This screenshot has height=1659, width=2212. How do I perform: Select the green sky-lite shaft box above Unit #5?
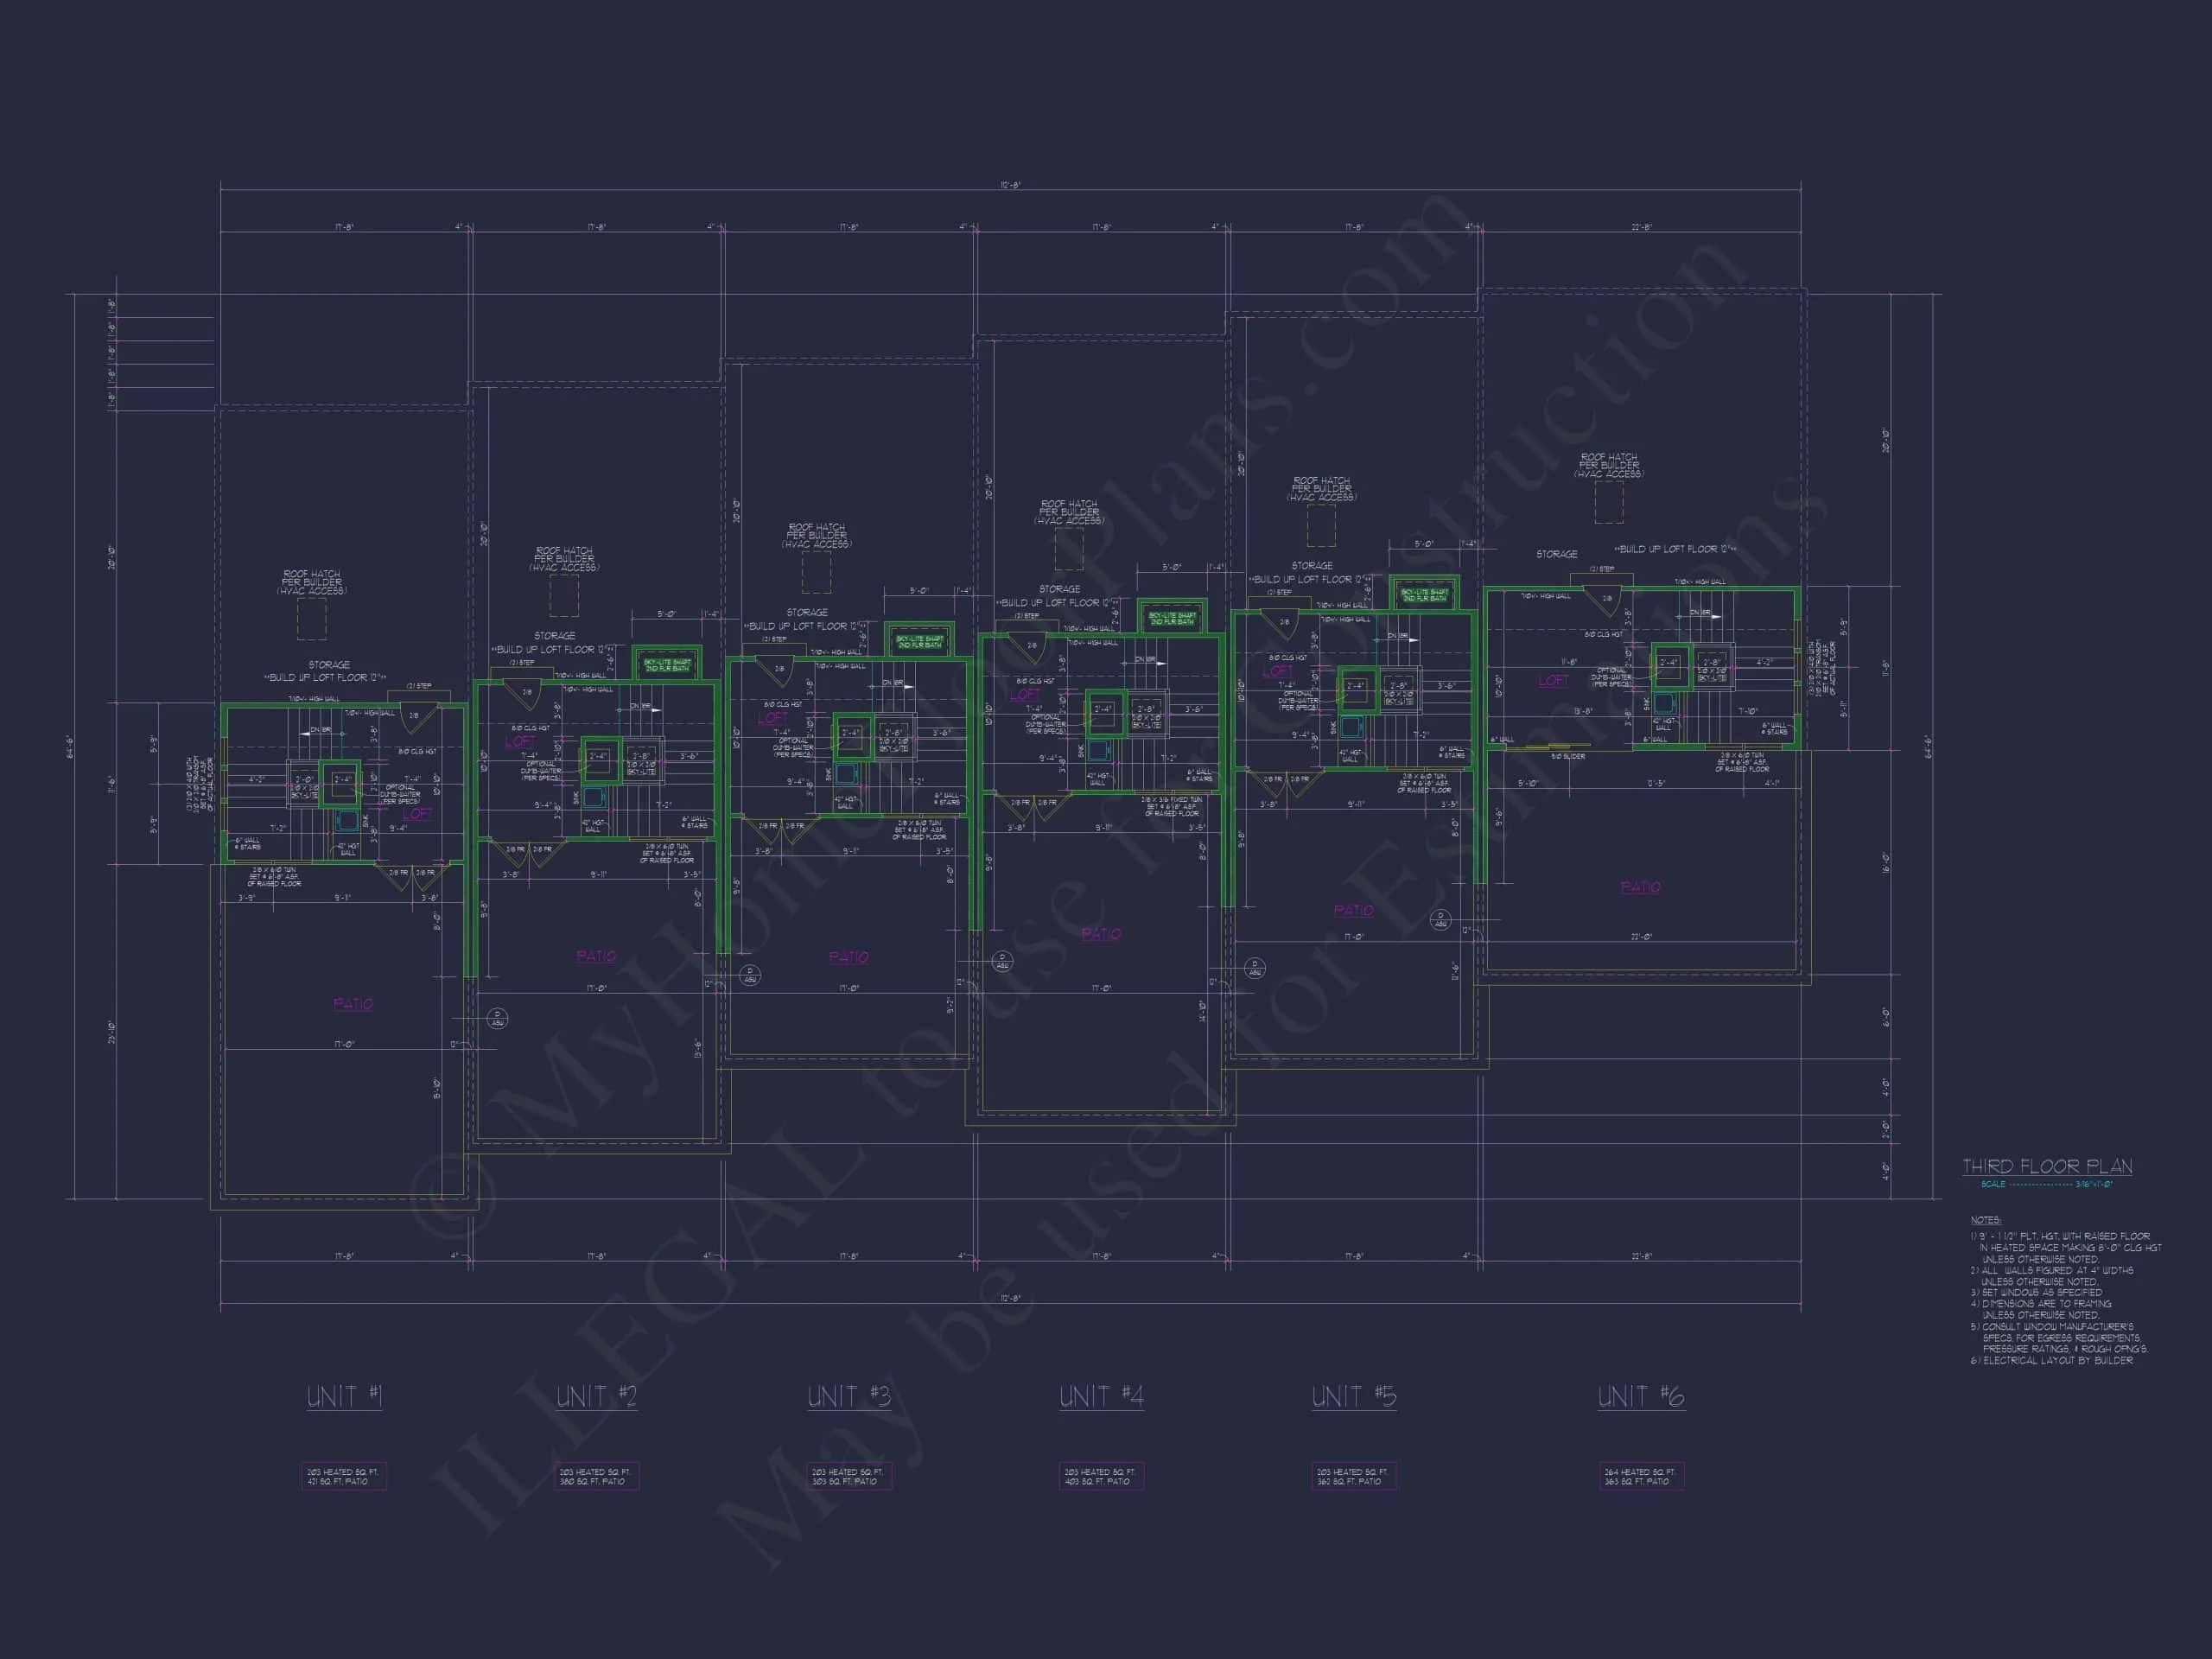coord(1424,594)
